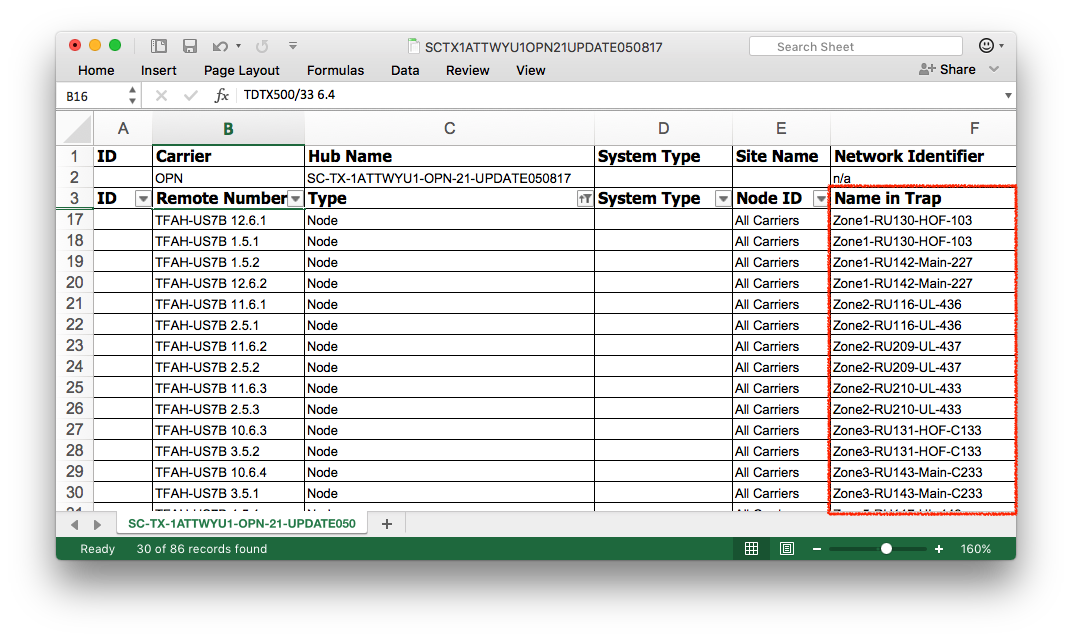Viewport: 1072px width, 640px height.
Task: Click the fx insert function icon
Action: (222, 96)
